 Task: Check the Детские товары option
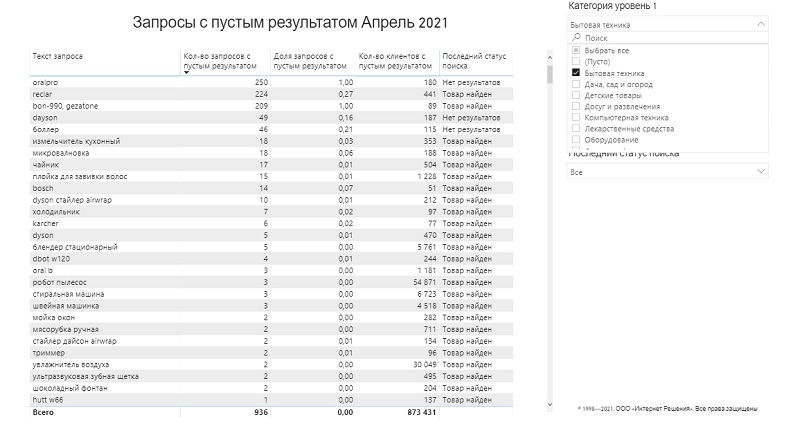click(x=576, y=95)
